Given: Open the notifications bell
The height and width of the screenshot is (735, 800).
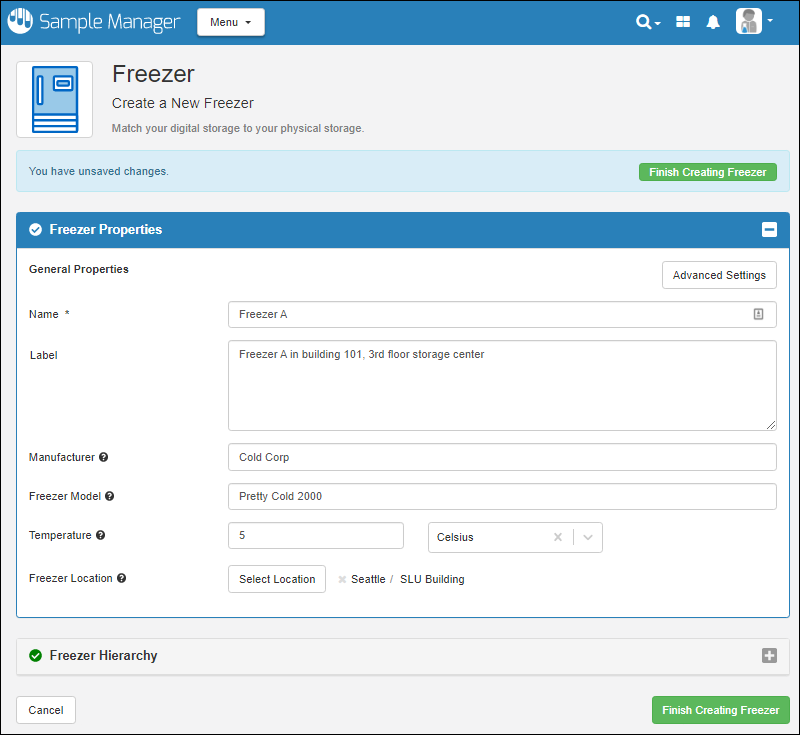Looking at the screenshot, I should 713,22.
